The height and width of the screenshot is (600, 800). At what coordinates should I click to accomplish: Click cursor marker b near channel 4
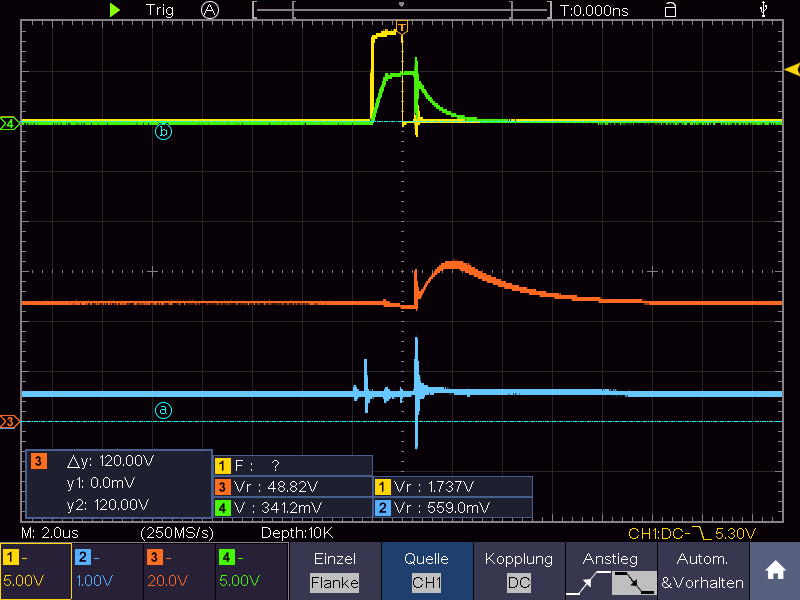coord(163,132)
